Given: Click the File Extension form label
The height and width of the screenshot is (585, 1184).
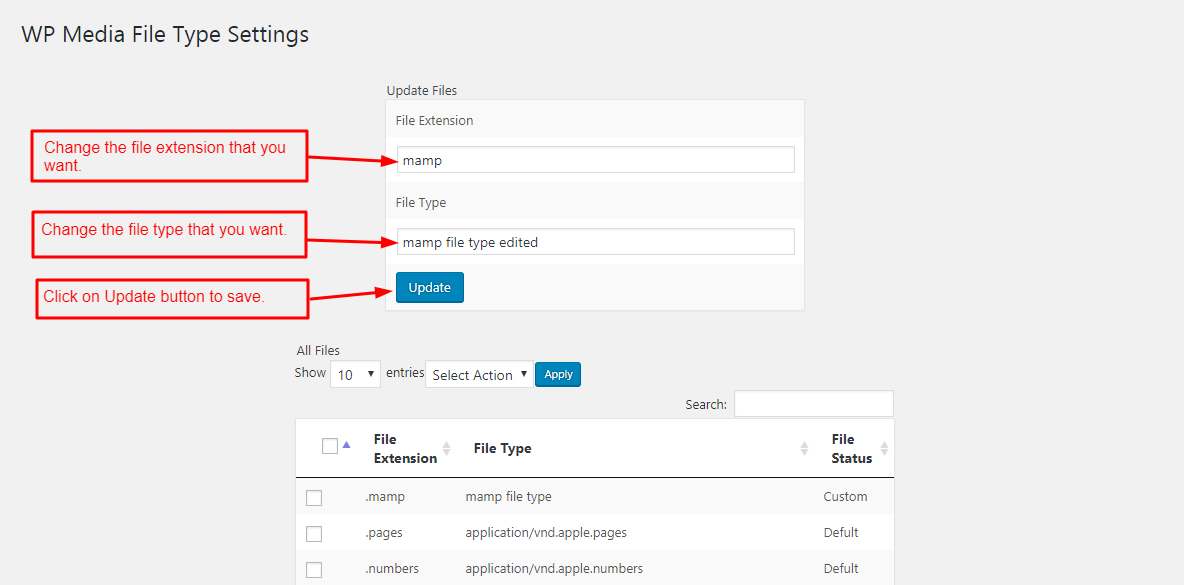Looking at the screenshot, I should point(434,120).
